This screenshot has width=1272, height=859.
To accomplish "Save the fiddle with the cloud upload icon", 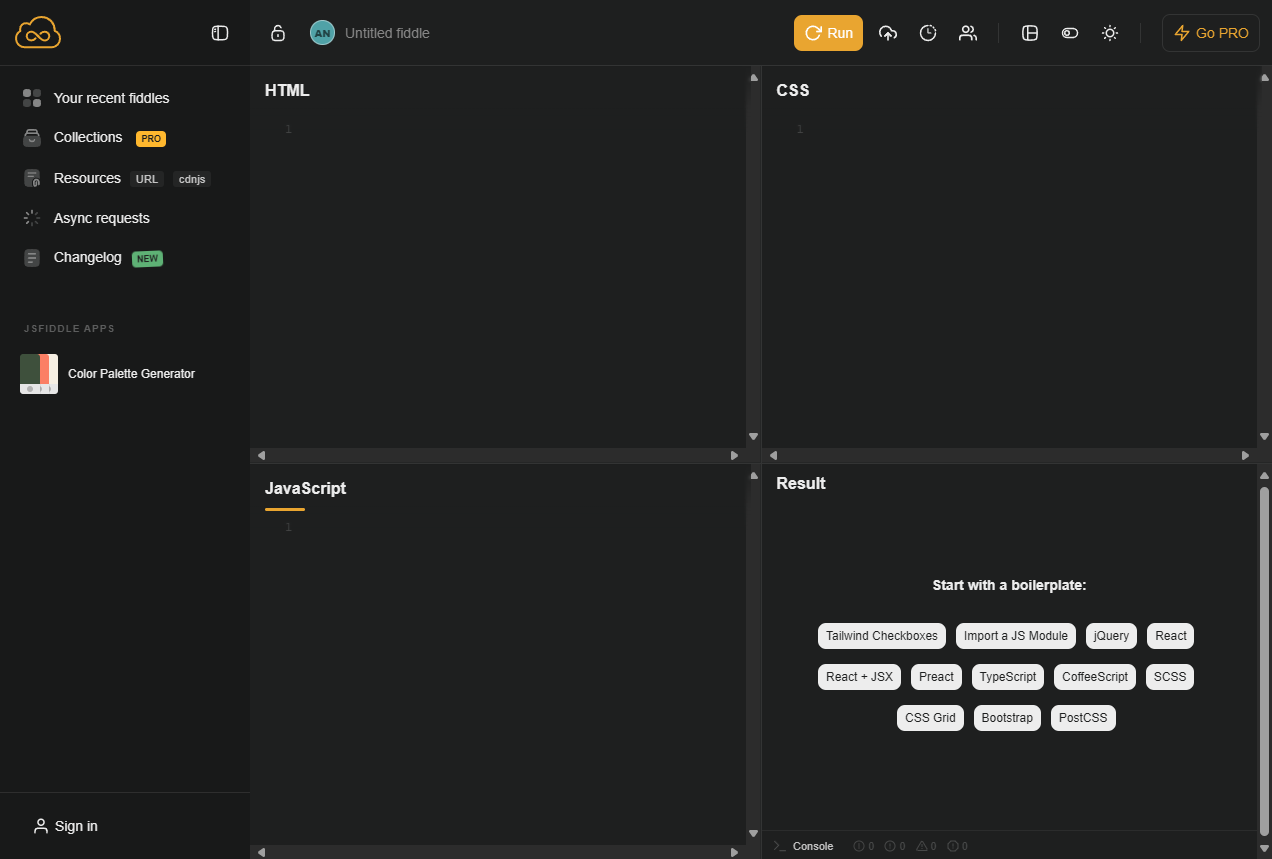I will [888, 32].
